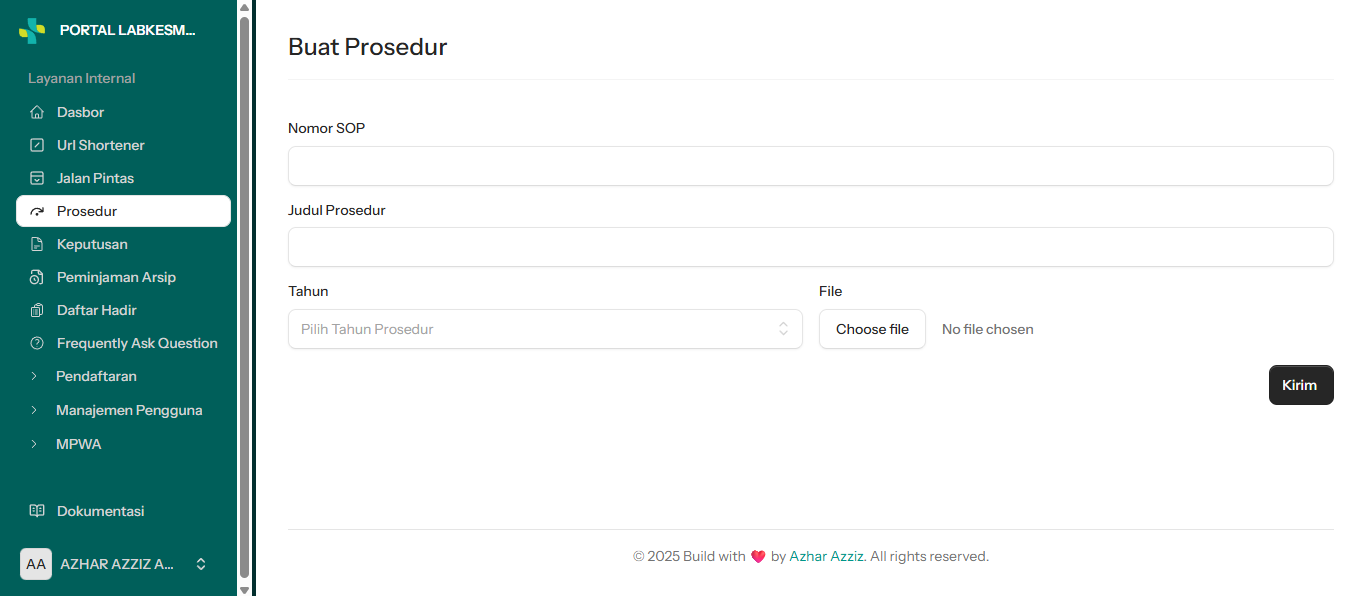Click the Prosedur arrow icon
This screenshot has width=1365, height=596.
point(37,211)
